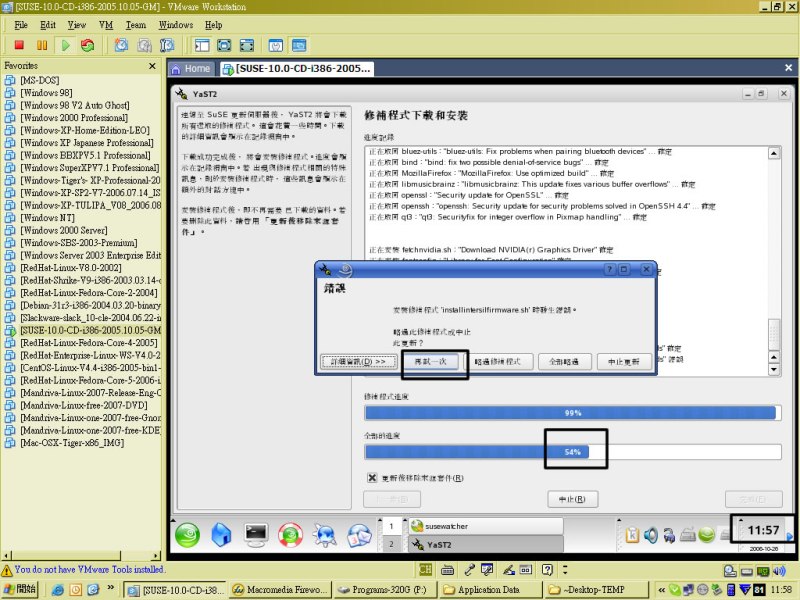
Task: Click the red-green Reset VM toolbar icon
Action: (88, 45)
